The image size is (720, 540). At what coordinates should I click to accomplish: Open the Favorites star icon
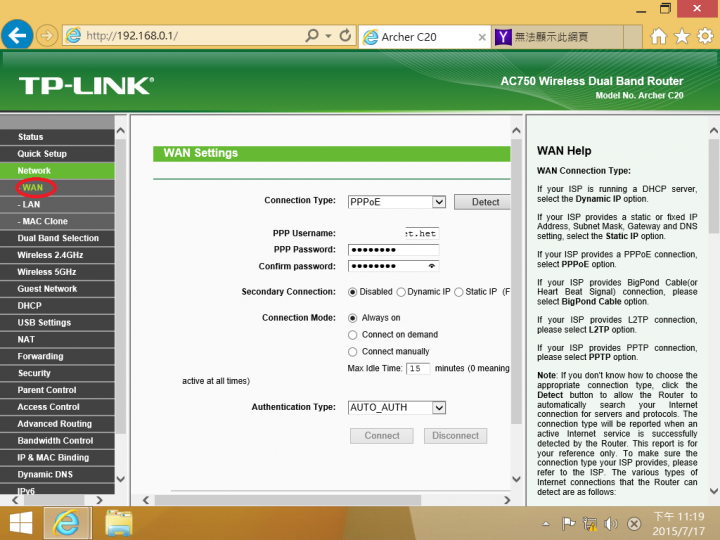pos(682,36)
